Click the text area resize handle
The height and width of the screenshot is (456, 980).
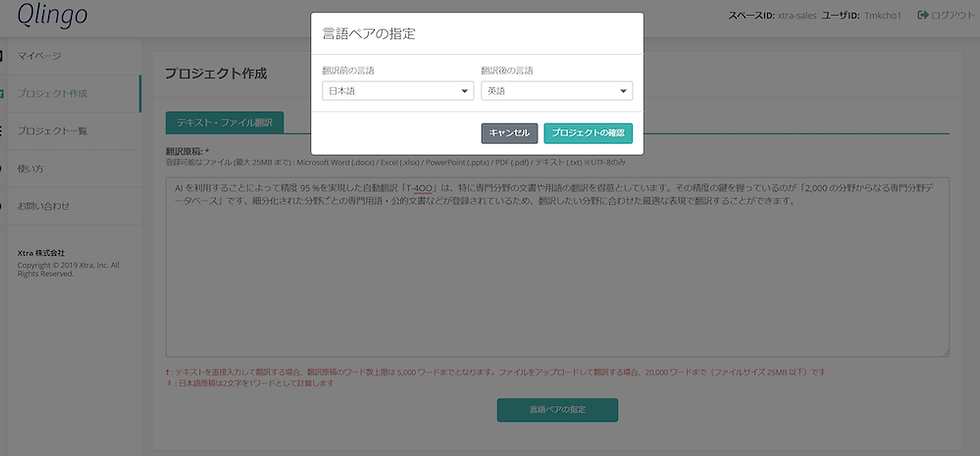point(946,353)
